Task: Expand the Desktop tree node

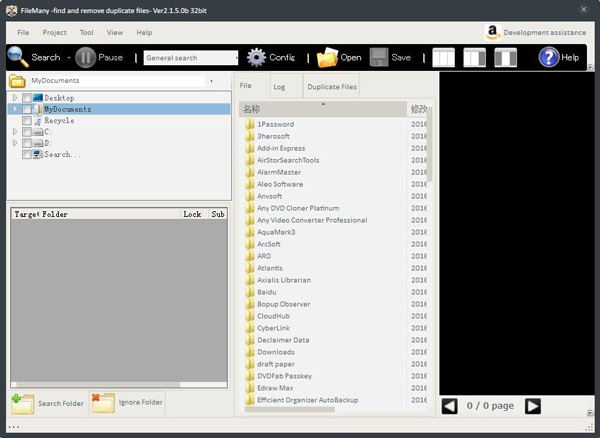Action: pos(15,98)
